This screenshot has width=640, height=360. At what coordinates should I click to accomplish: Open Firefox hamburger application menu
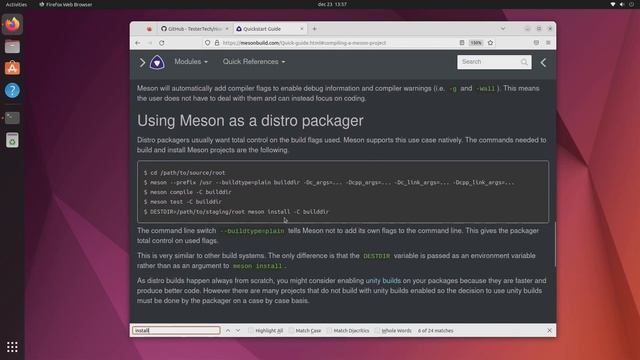tap(548, 43)
